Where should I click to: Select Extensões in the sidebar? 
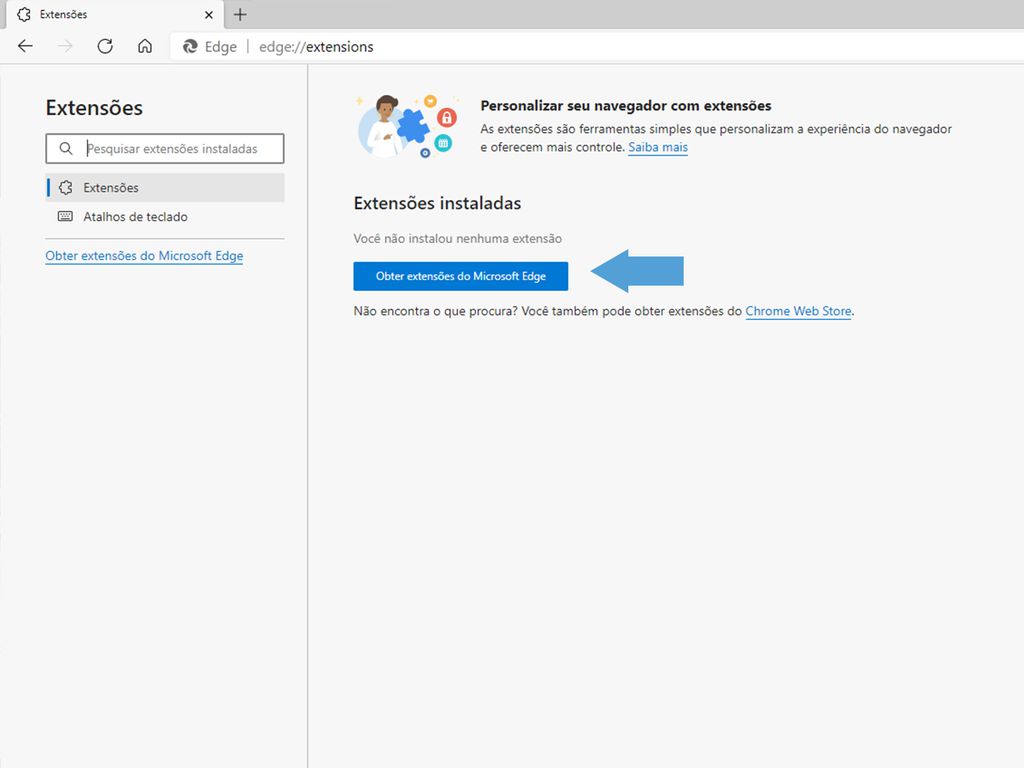coord(165,187)
